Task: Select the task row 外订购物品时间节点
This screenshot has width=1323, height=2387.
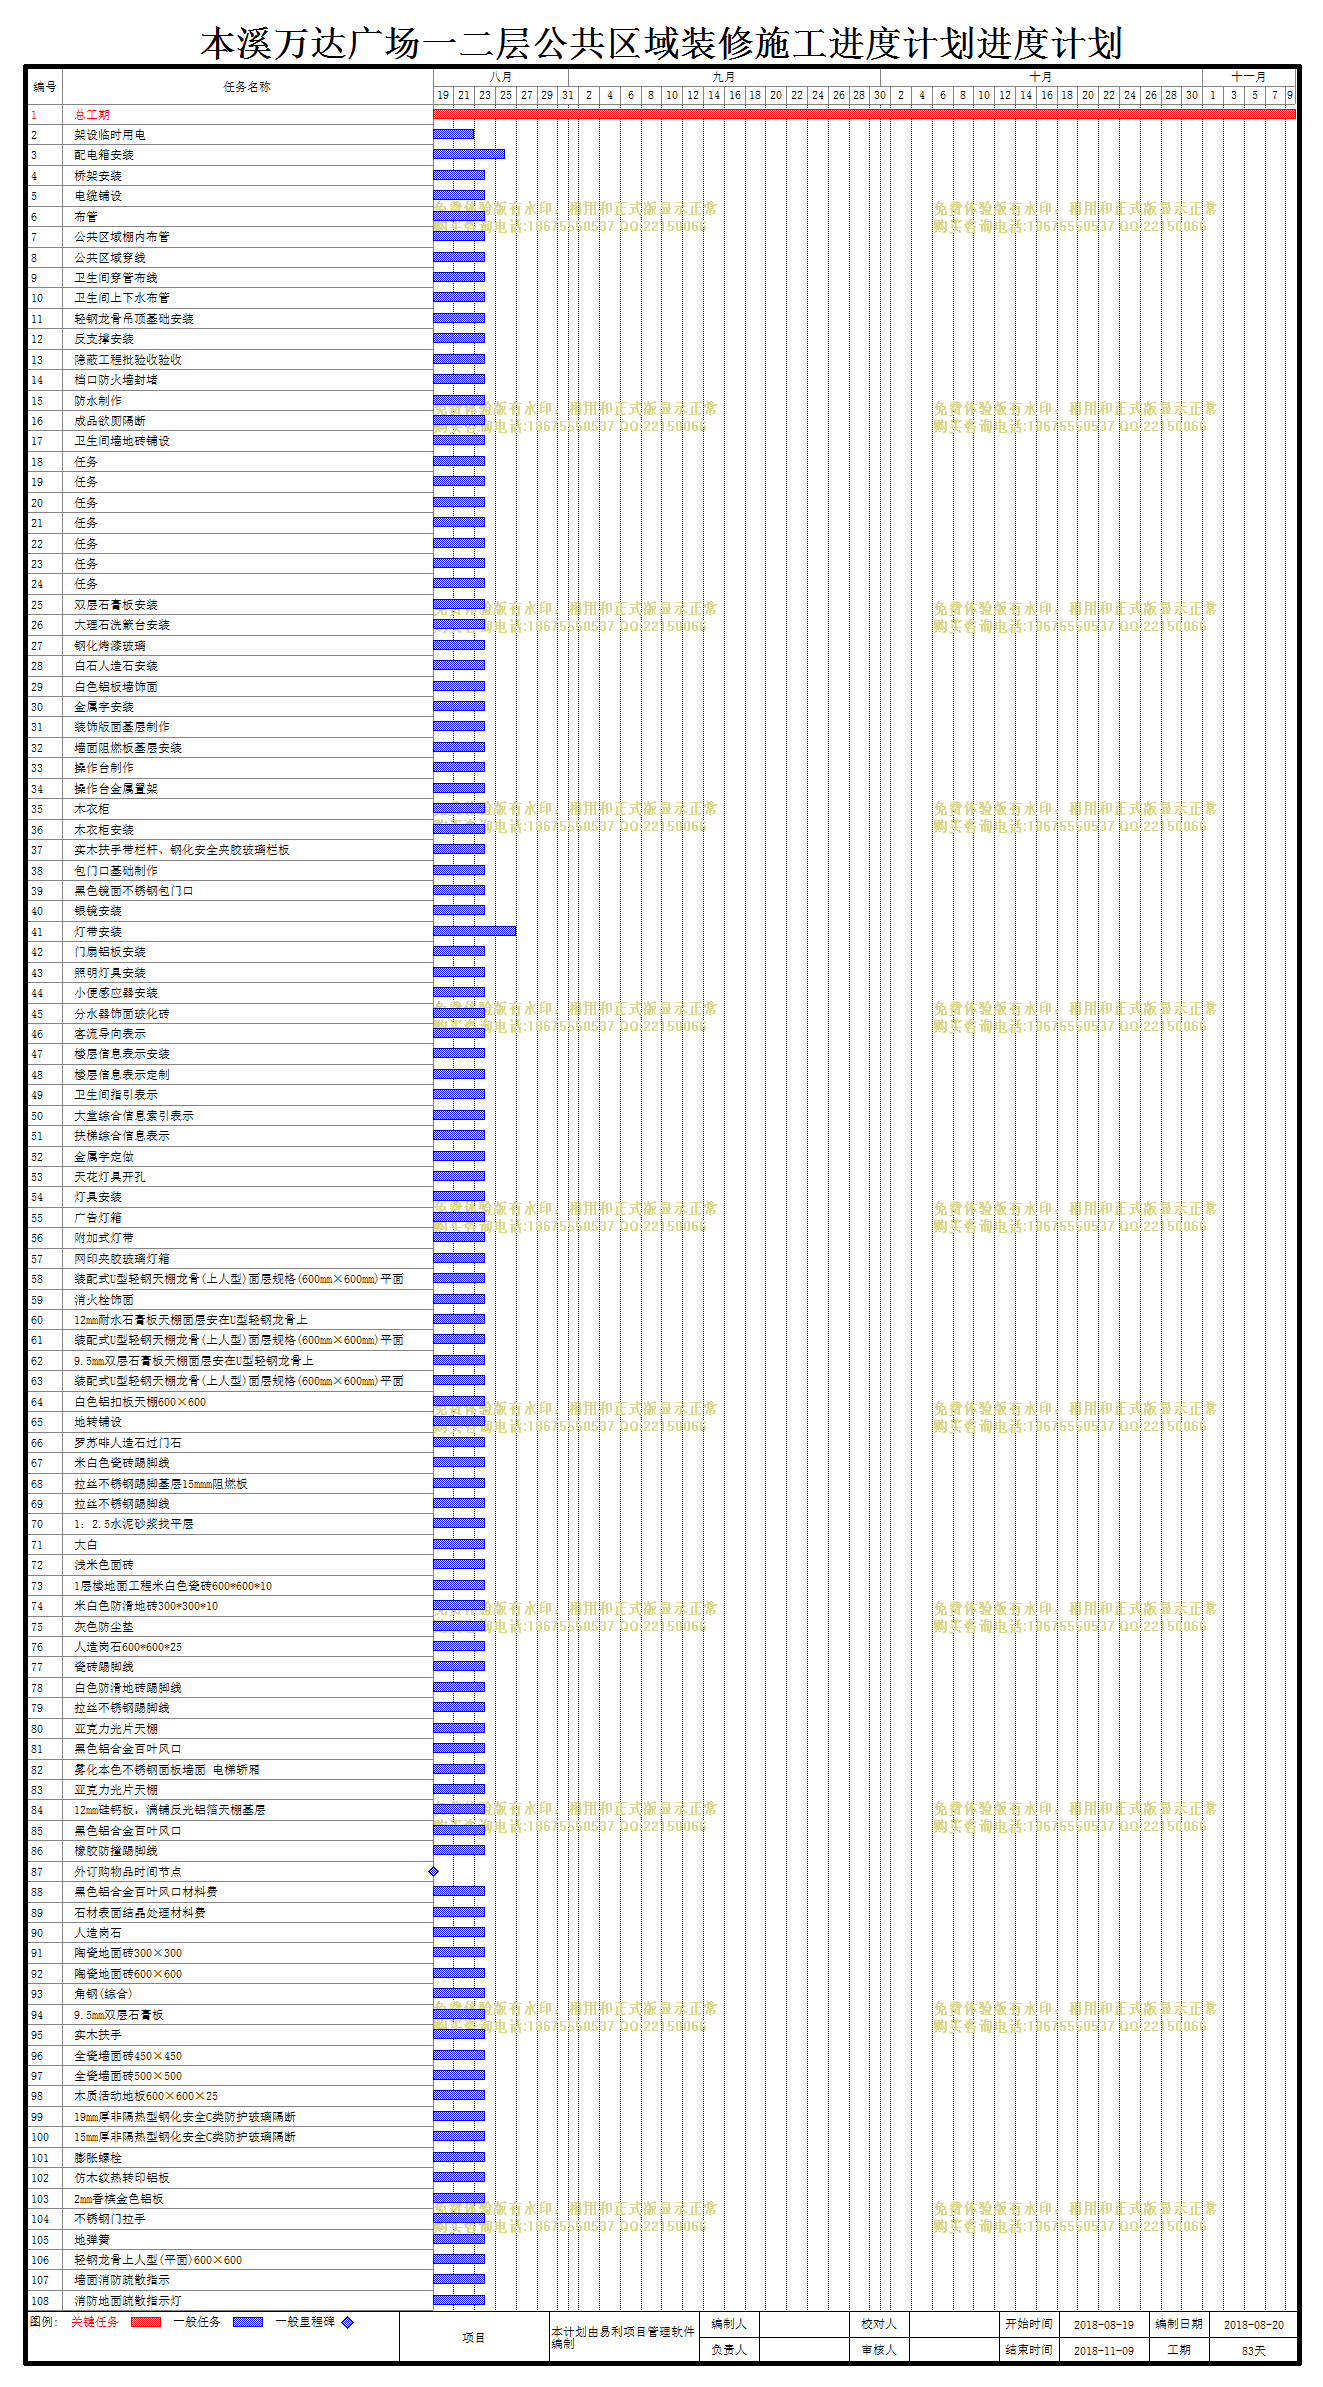Action: 229,1872
